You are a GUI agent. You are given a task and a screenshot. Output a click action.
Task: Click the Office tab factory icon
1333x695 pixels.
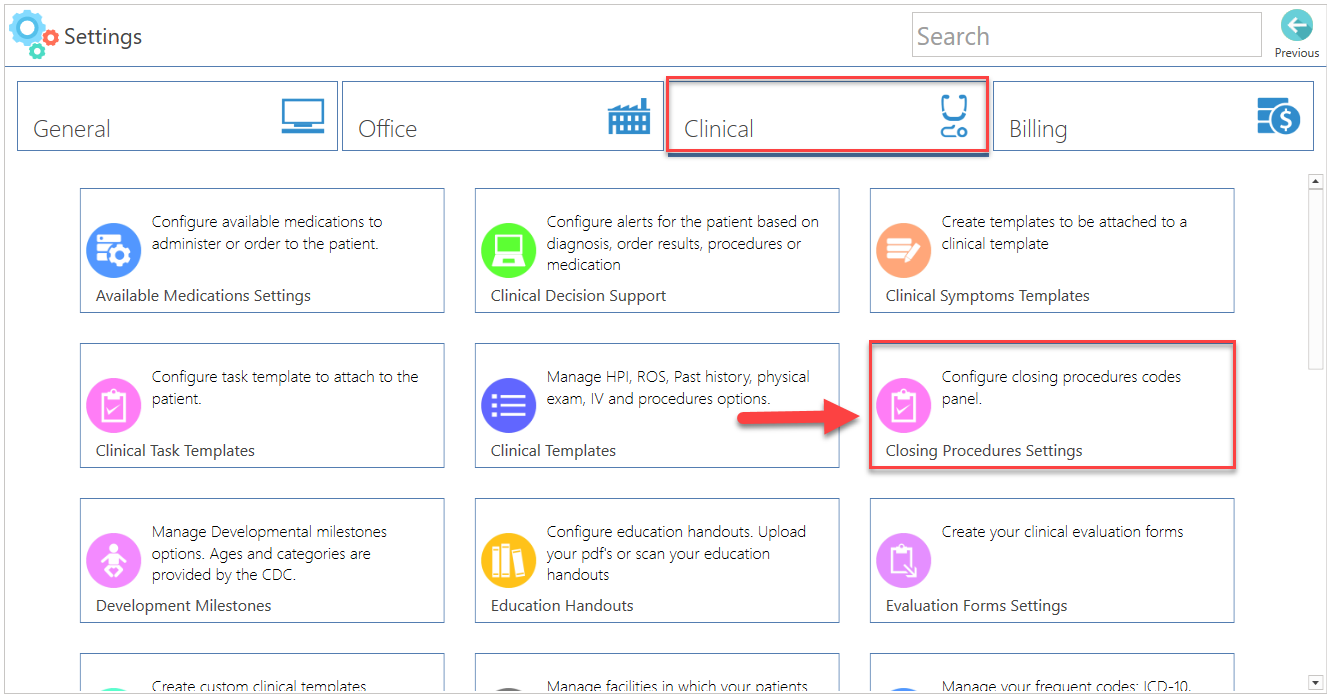pos(629,117)
